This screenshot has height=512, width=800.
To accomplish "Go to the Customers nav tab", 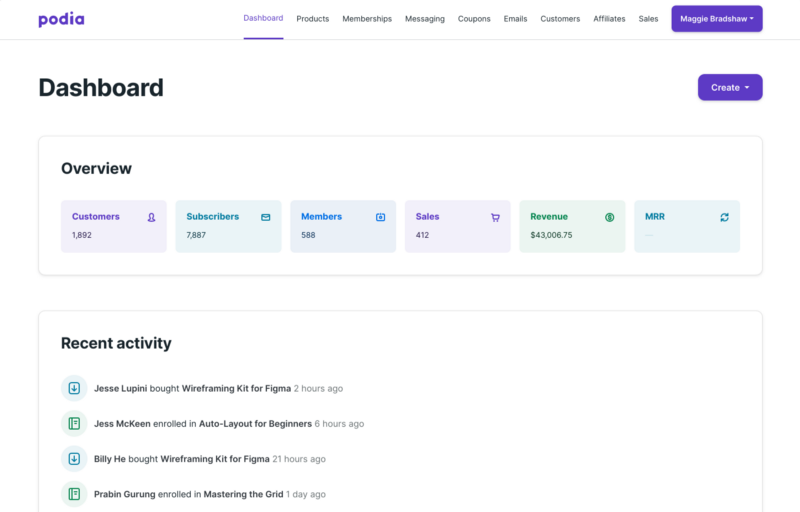I will pos(560,19).
